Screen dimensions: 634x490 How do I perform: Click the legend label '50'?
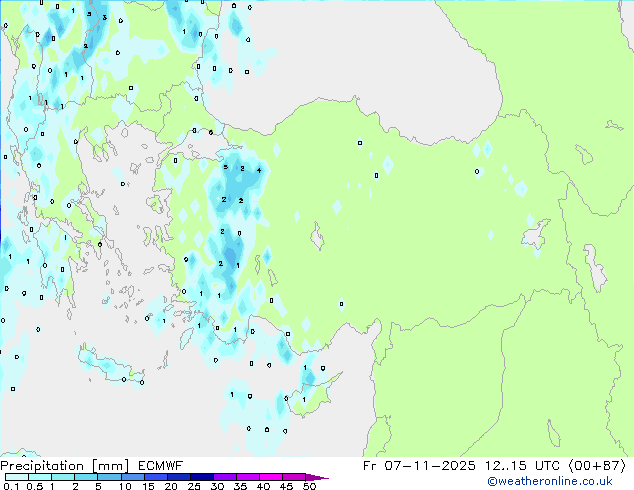click(x=309, y=486)
